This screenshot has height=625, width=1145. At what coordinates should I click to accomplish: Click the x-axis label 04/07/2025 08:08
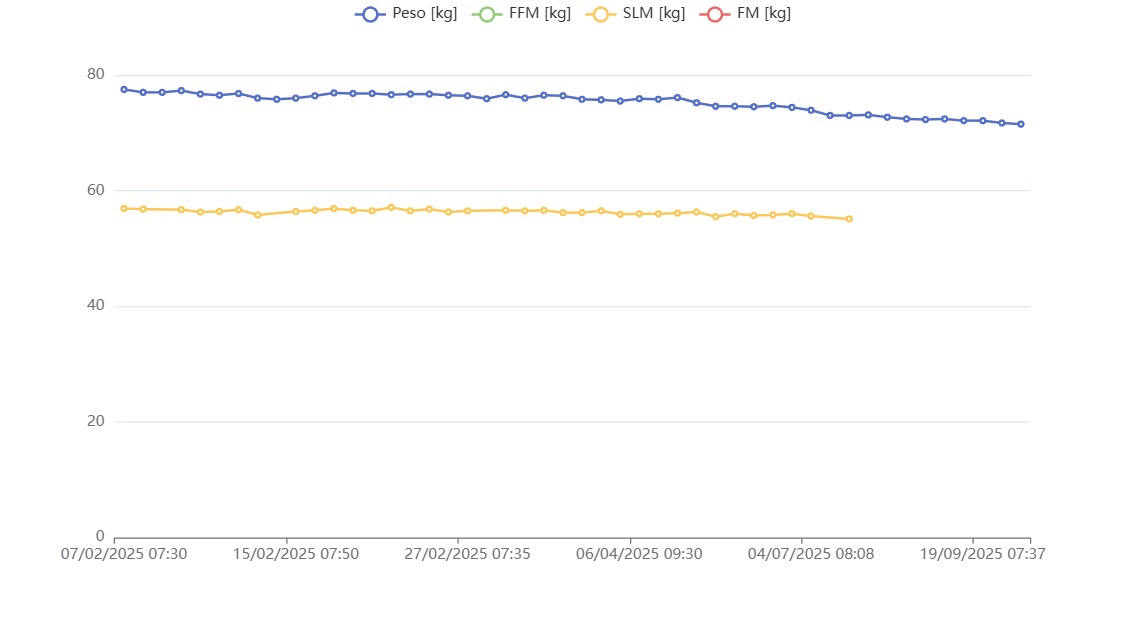pyautogui.click(x=811, y=553)
